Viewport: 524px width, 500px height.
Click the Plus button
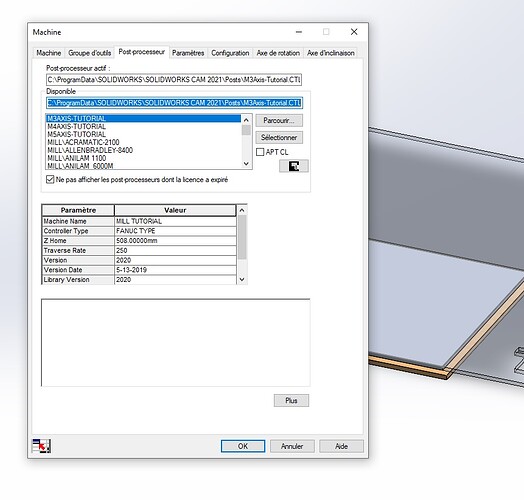click(x=291, y=400)
